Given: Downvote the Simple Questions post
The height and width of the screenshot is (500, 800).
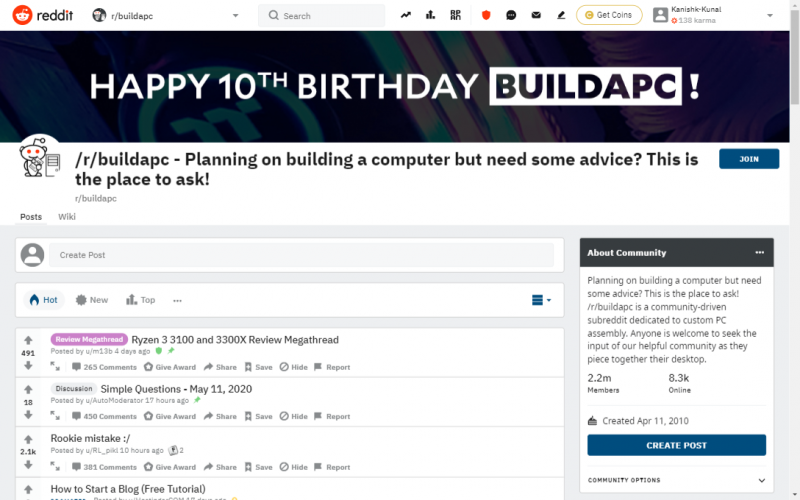Looking at the screenshot, I should click(28, 415).
